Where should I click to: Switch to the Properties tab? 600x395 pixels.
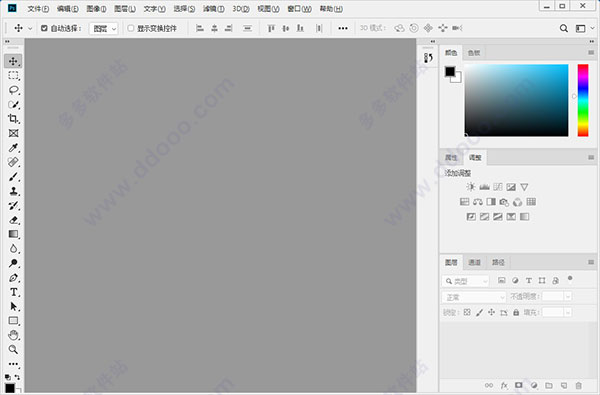[x=451, y=158]
